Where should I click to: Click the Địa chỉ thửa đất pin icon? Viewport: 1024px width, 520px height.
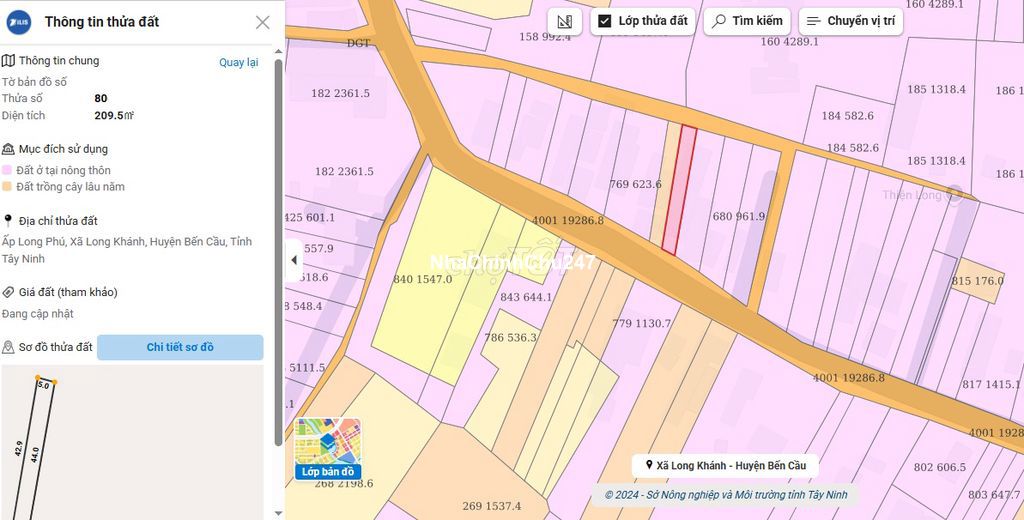(8, 221)
